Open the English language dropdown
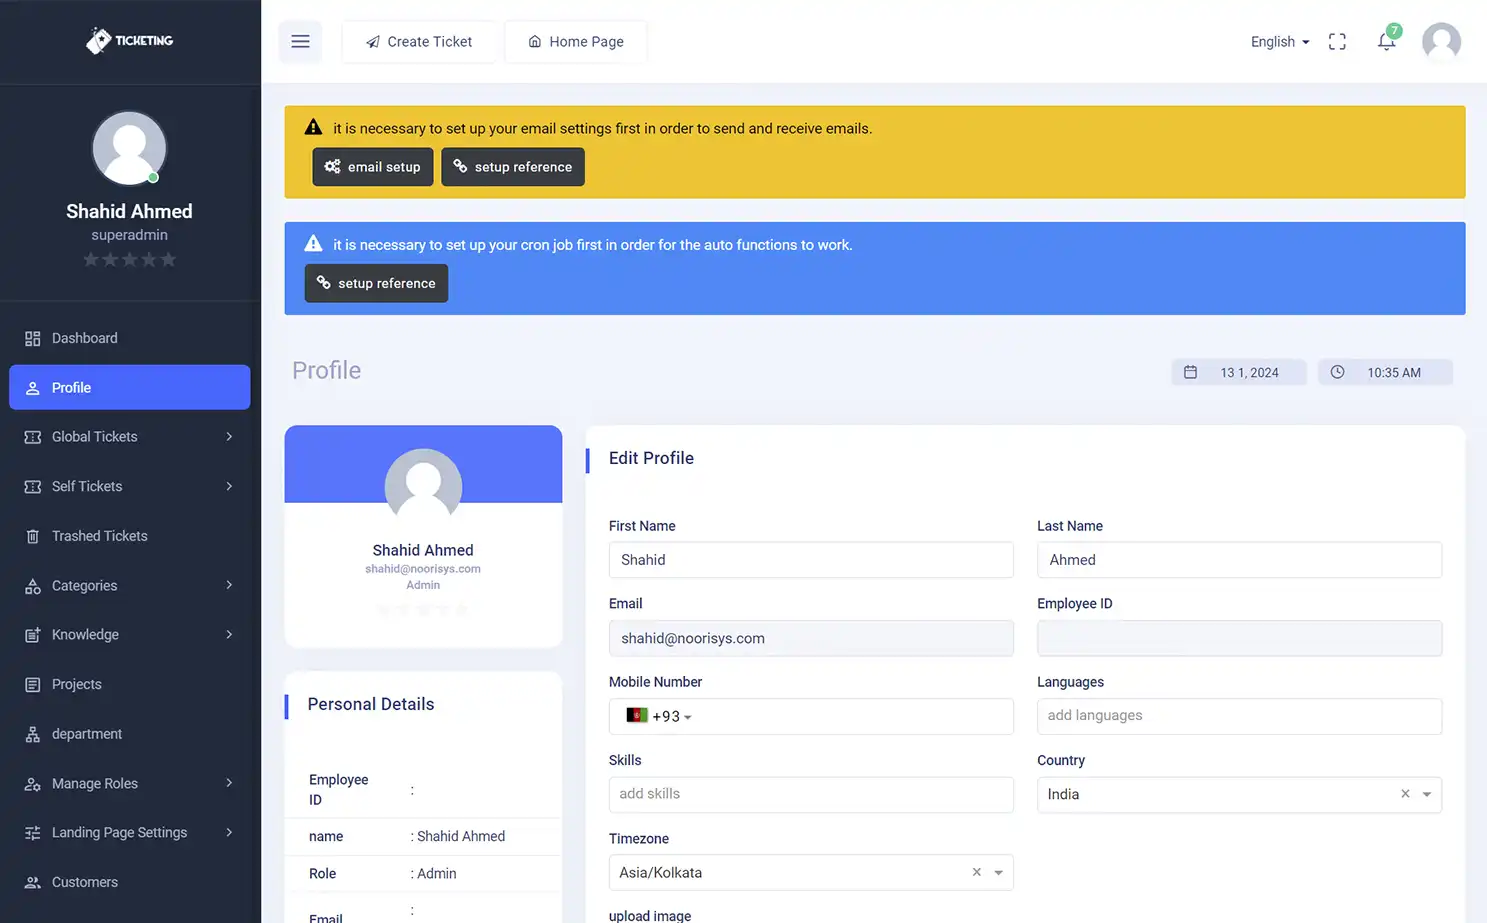The image size is (1487, 923). point(1279,42)
